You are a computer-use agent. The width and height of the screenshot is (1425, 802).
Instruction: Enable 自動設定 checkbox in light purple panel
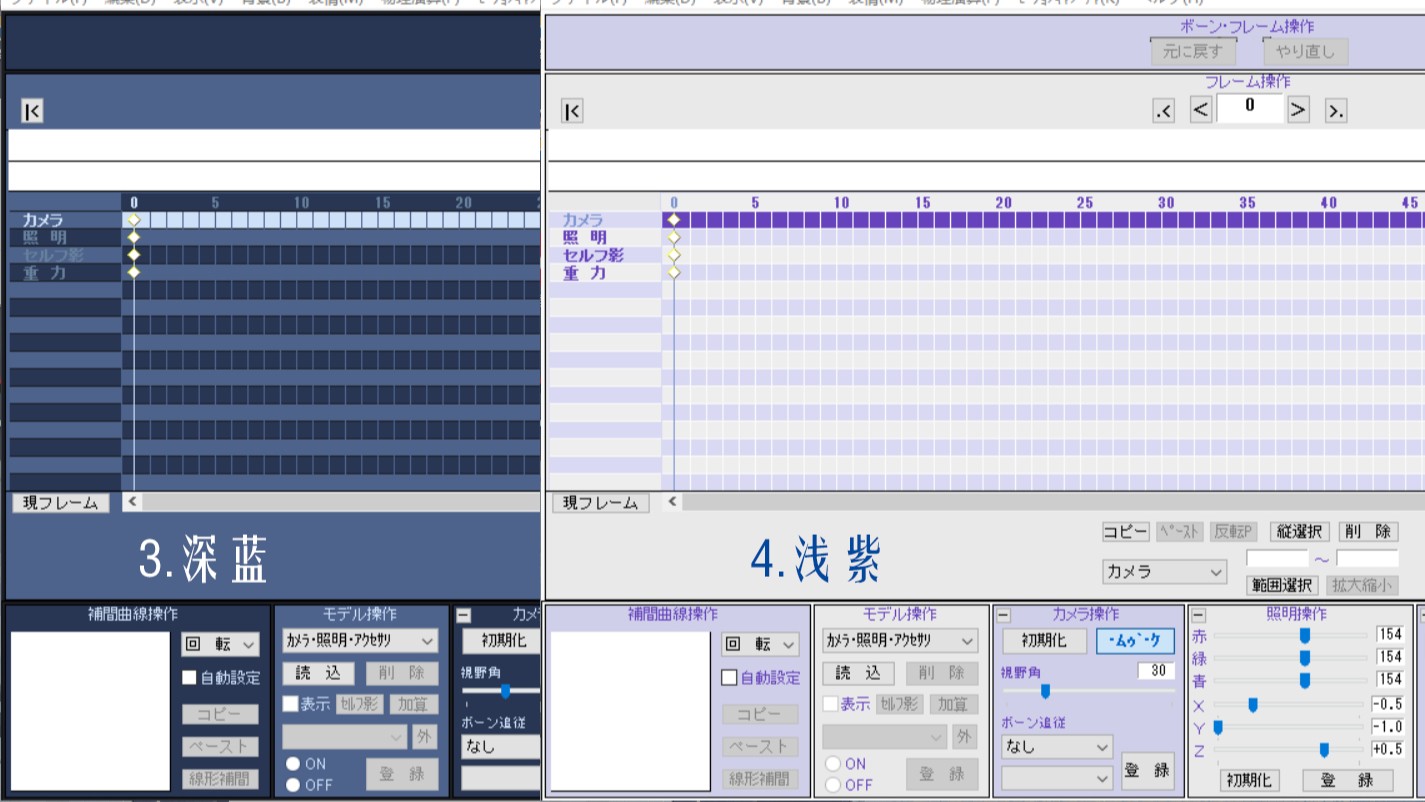pos(730,678)
